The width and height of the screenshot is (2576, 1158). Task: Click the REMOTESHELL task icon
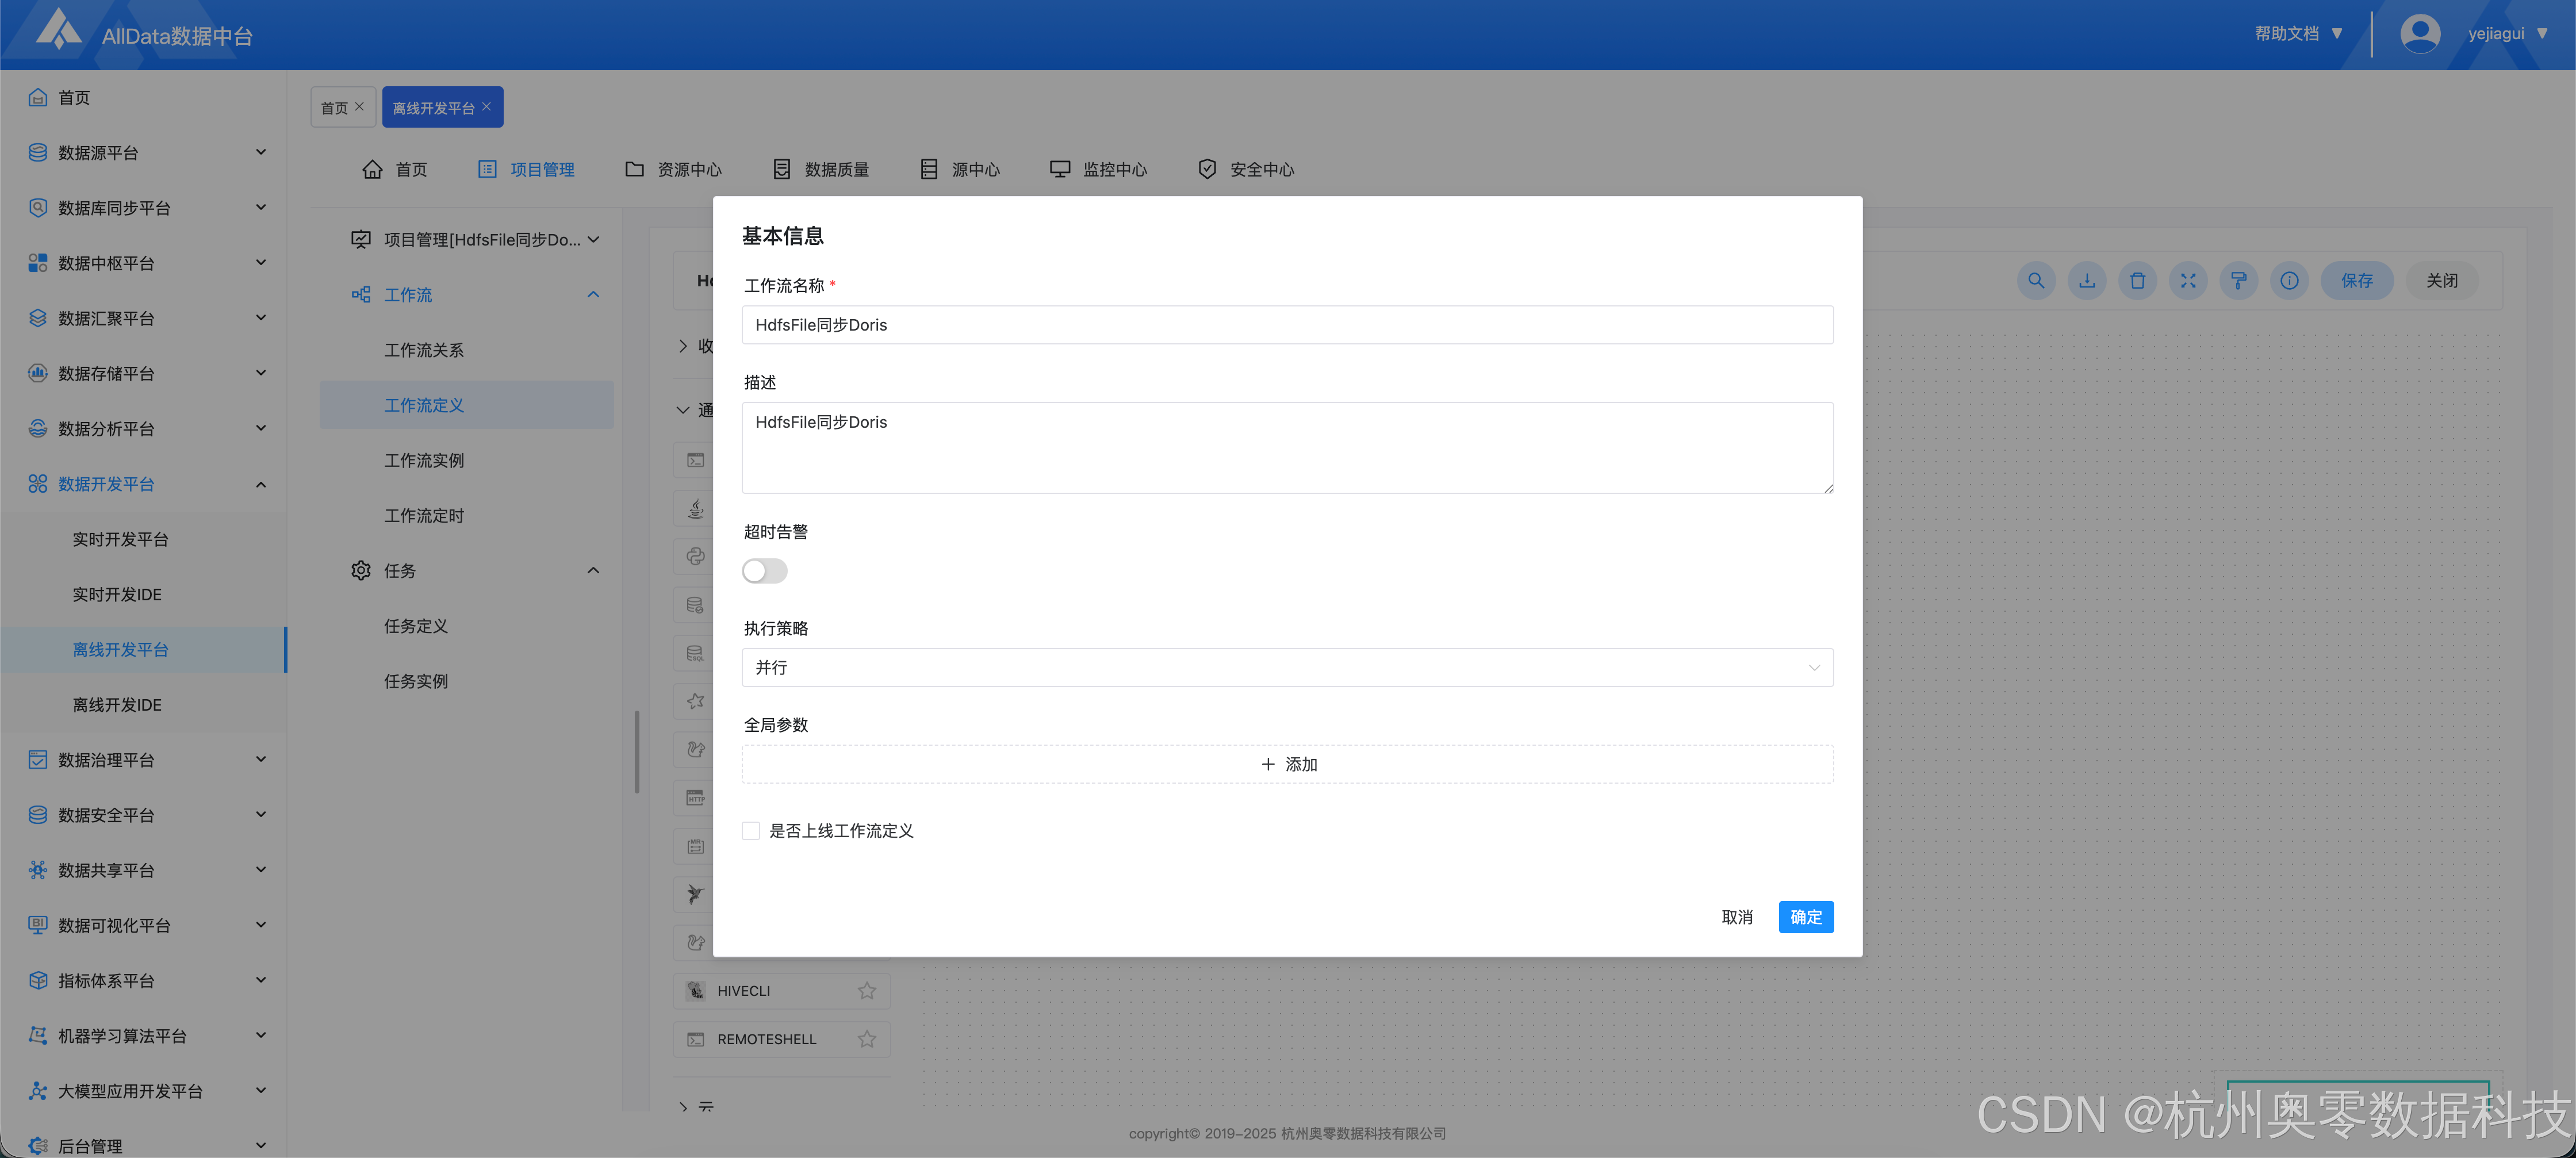click(697, 1039)
